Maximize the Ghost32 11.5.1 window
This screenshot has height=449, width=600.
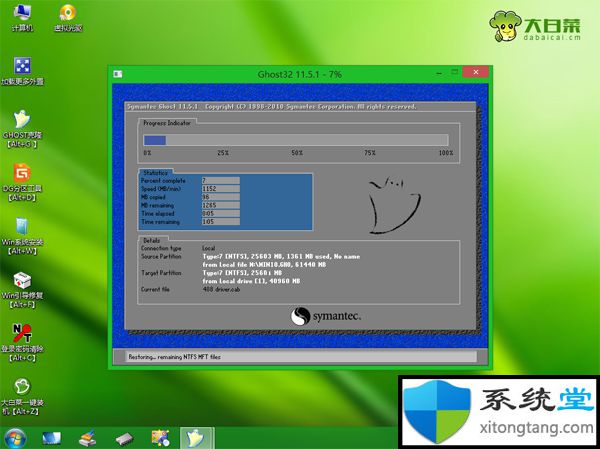455,72
